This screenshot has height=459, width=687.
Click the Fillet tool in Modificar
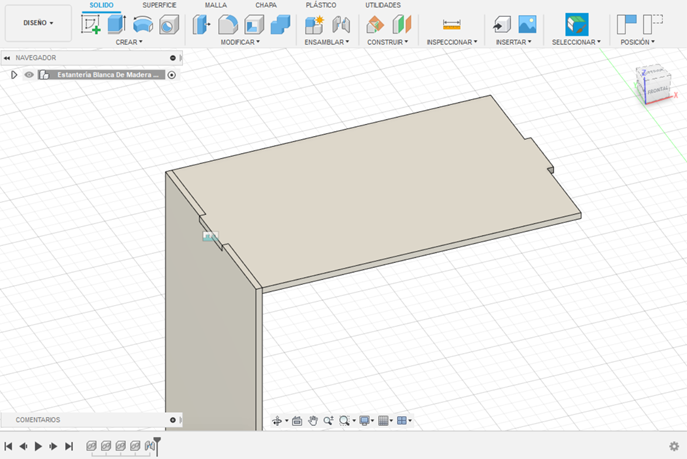click(x=228, y=25)
